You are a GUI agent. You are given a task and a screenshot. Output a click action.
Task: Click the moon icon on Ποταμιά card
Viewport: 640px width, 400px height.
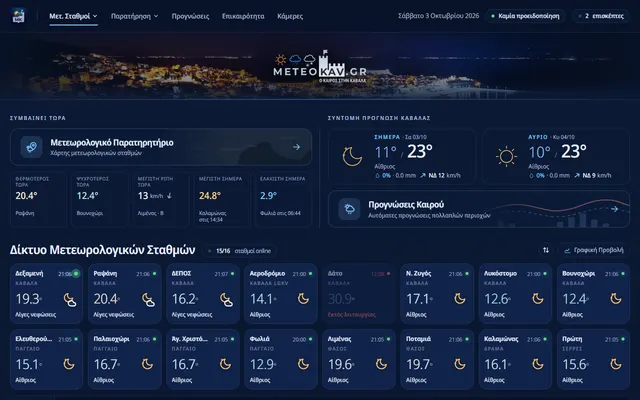(x=460, y=364)
